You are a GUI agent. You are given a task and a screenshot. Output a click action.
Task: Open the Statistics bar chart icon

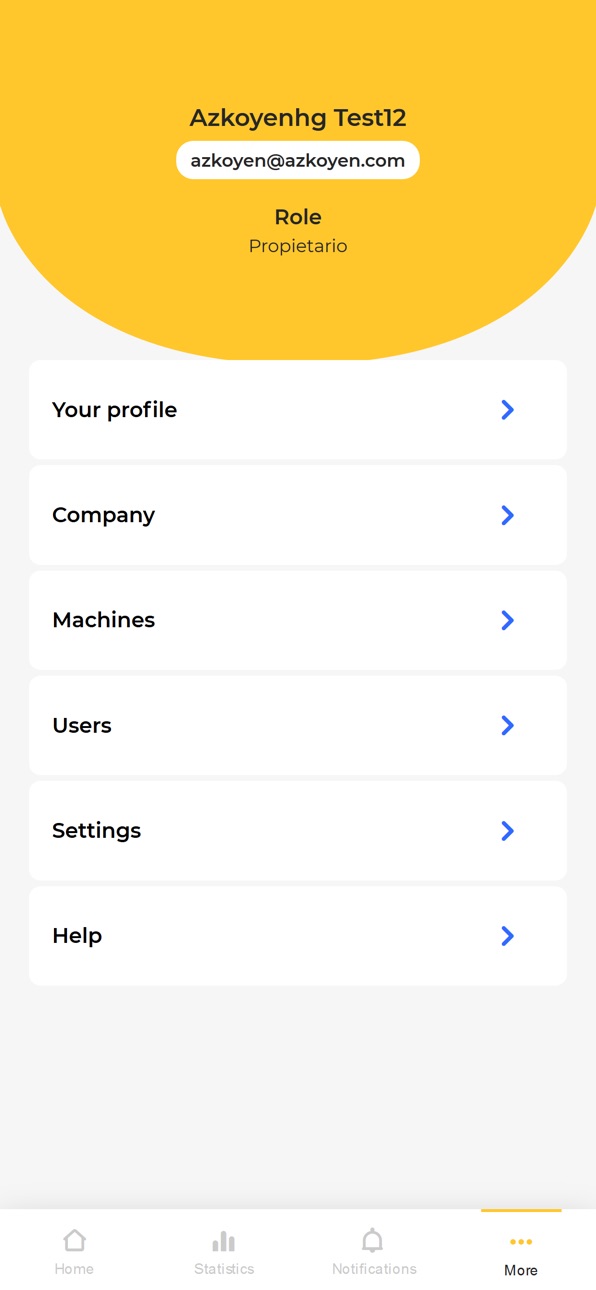[224, 1241]
